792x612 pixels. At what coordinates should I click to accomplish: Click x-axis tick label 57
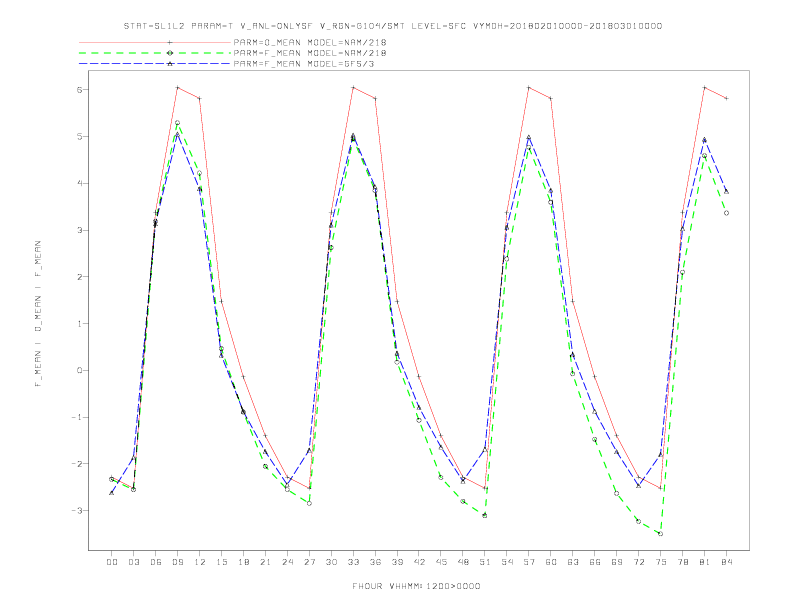(x=529, y=562)
